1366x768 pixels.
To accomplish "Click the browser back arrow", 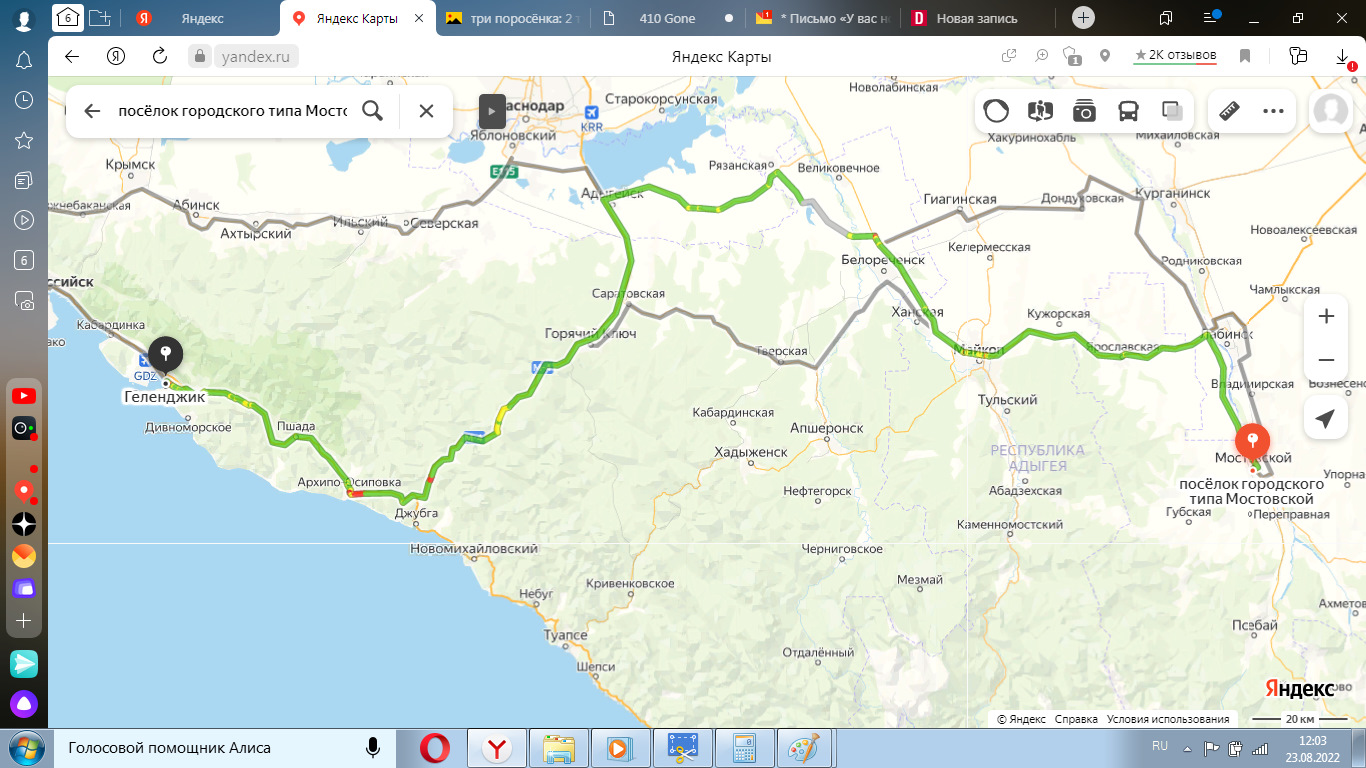I will [x=72, y=56].
